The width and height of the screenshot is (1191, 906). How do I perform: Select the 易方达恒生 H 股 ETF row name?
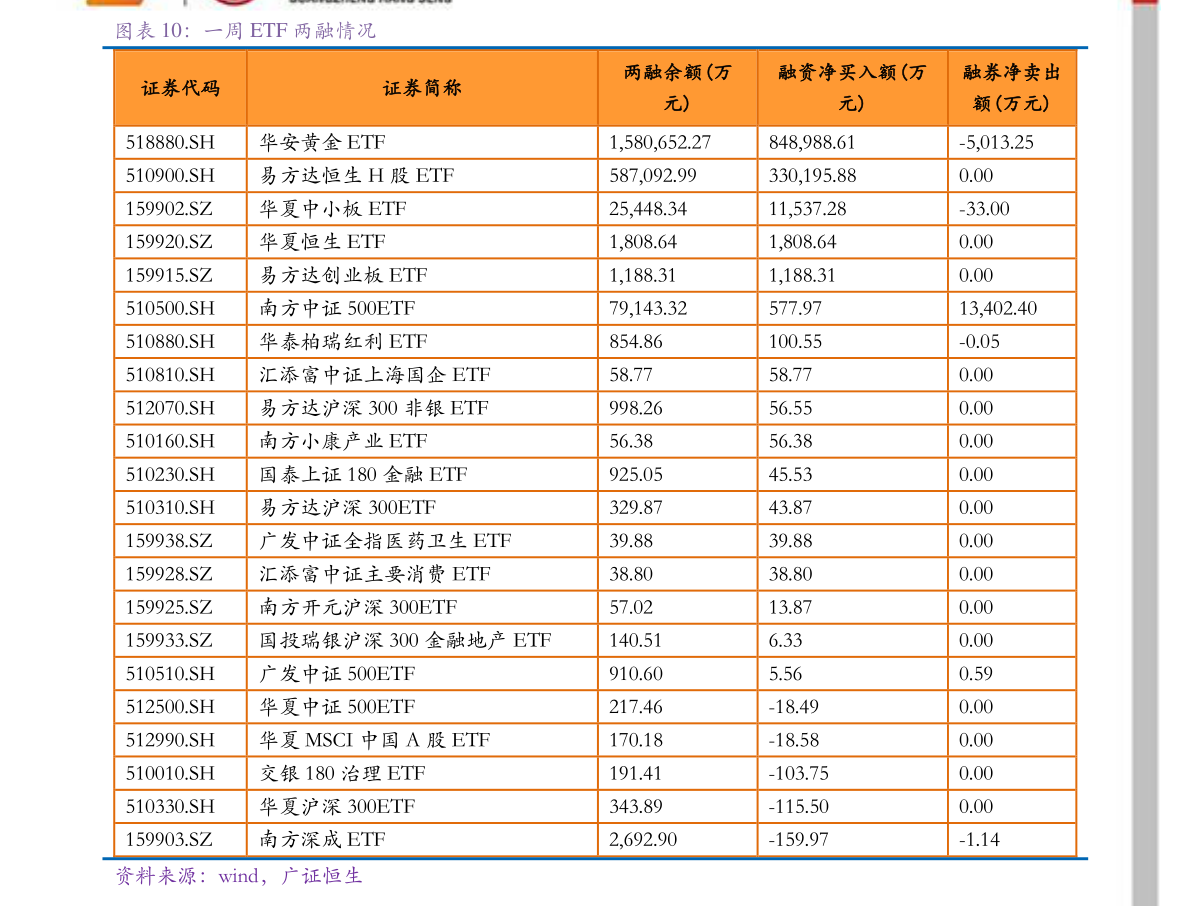(x=357, y=175)
